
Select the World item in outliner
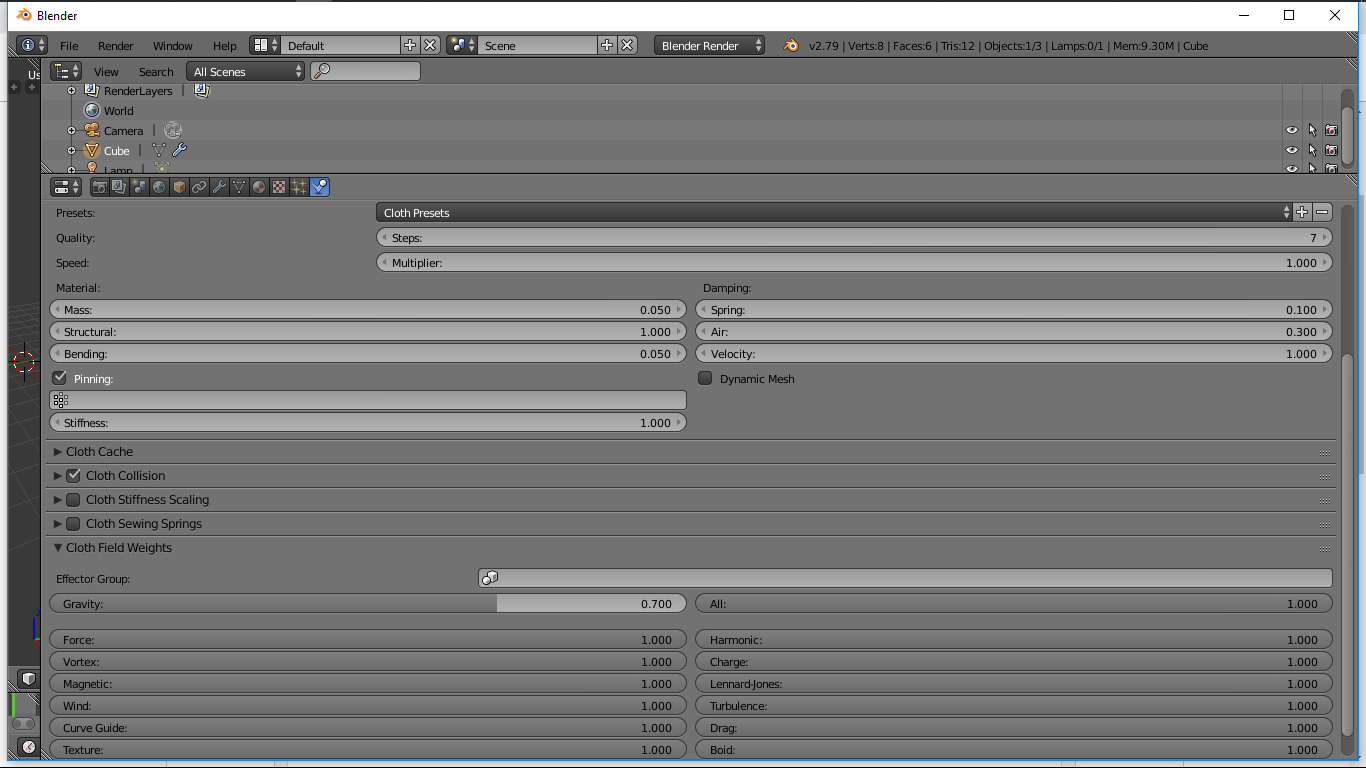118,111
